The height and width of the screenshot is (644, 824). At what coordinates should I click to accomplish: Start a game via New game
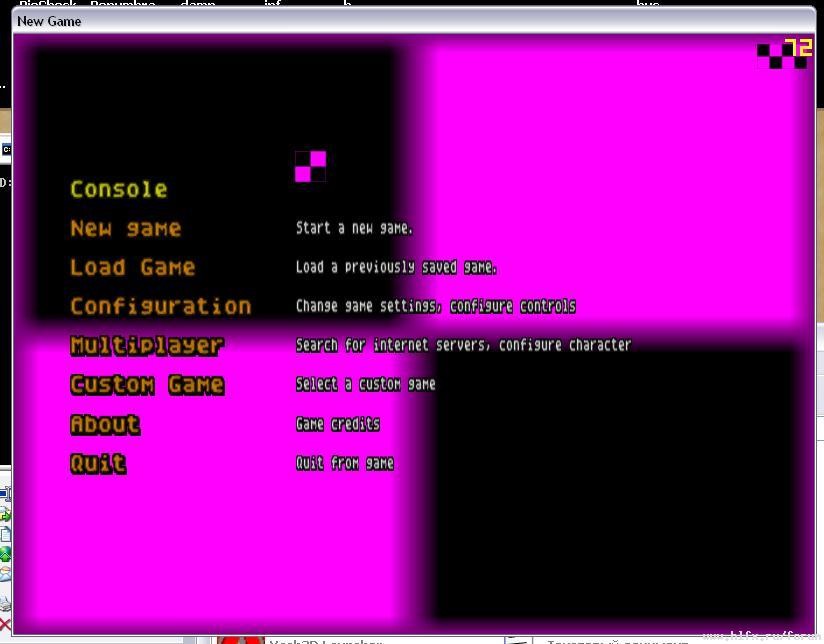click(125, 229)
